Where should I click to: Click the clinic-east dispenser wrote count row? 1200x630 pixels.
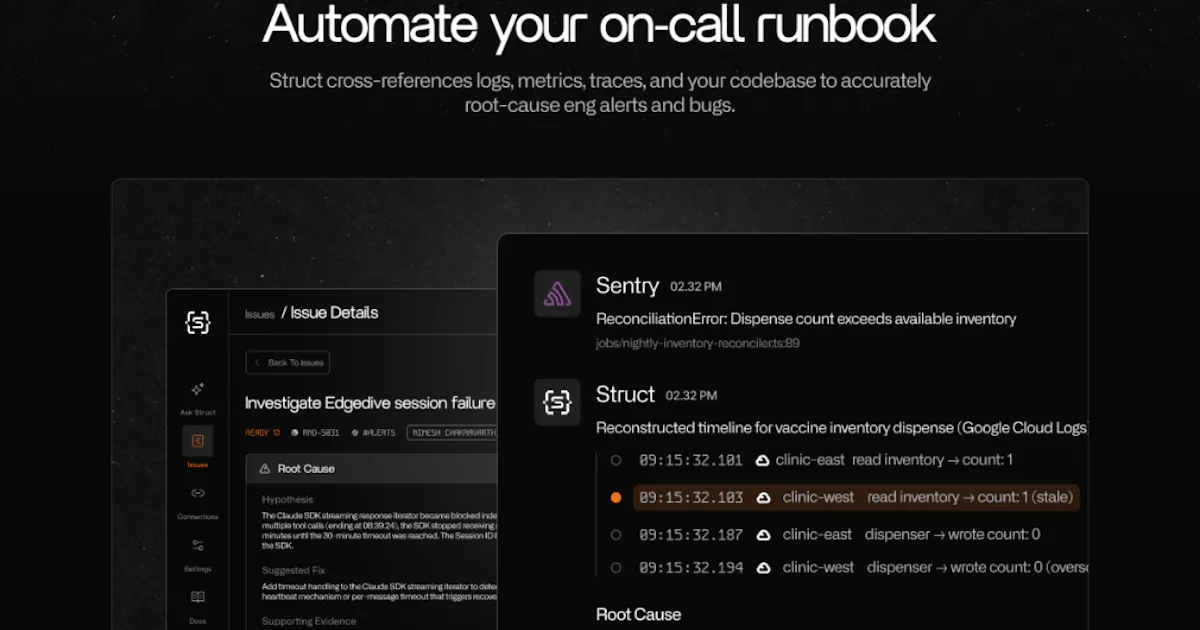[840, 535]
